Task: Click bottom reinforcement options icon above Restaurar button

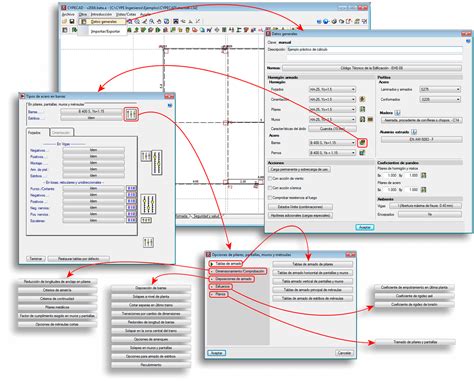Action: click(x=148, y=242)
